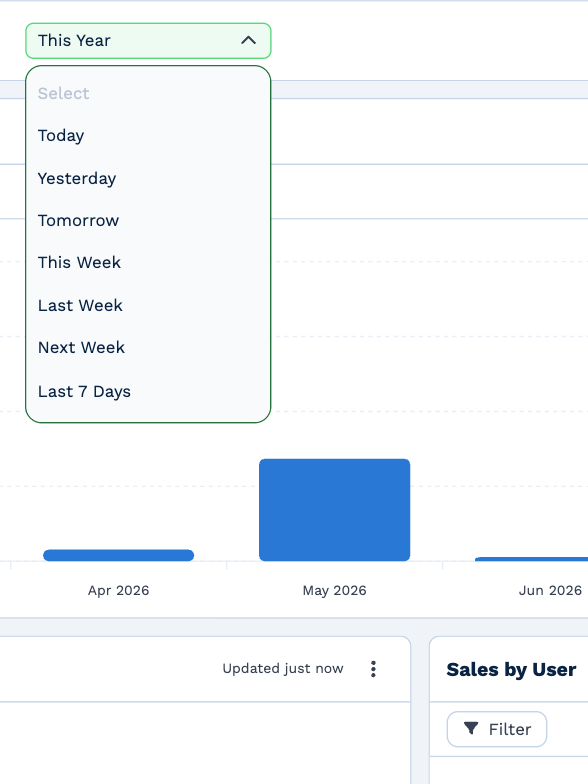Viewport: 588px width, 784px height.
Task: Click the Apr 2026 chart bar
Action: (x=118, y=555)
